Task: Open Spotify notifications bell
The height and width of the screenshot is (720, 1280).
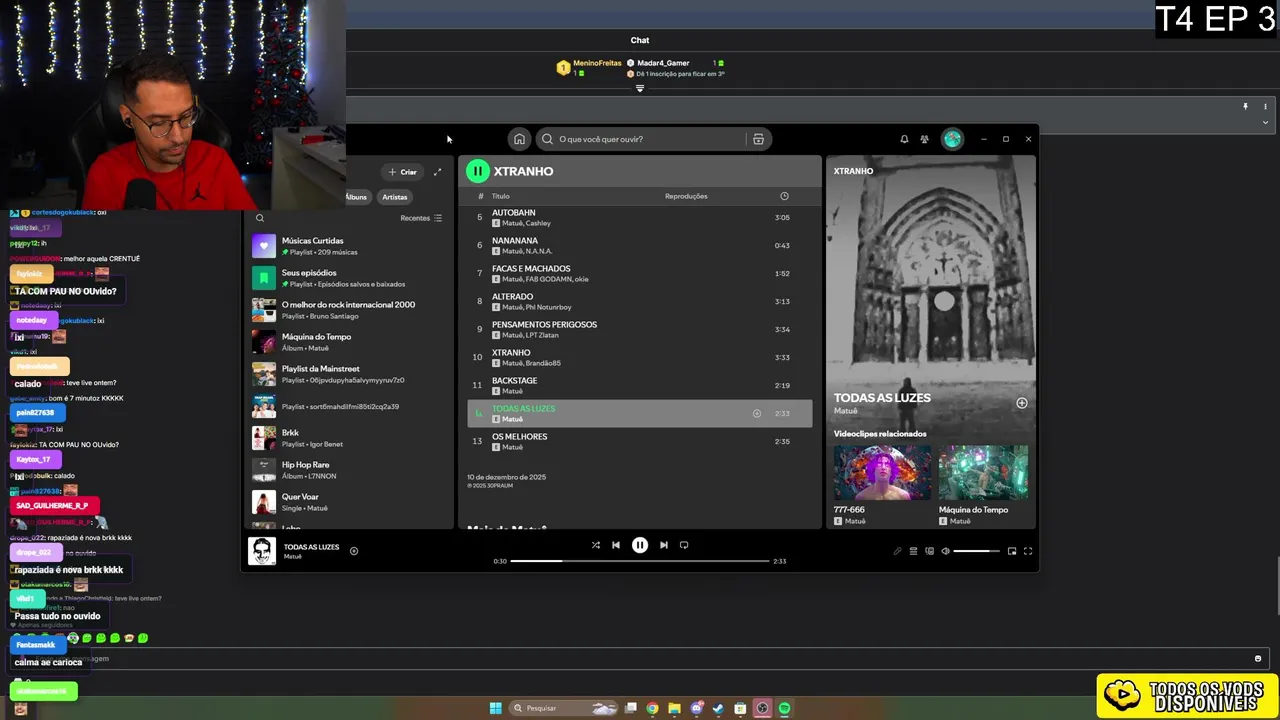Action: [904, 139]
